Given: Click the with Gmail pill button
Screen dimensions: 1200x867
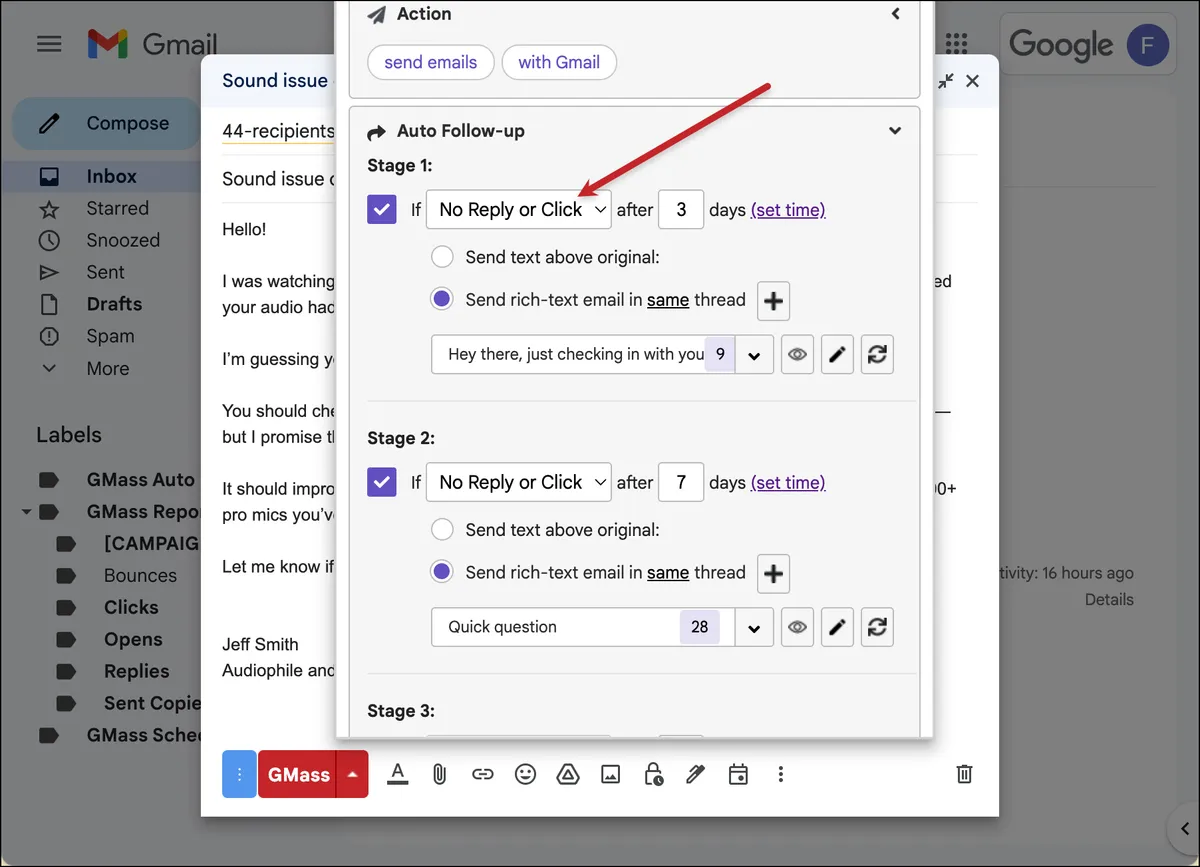Looking at the screenshot, I should [559, 62].
